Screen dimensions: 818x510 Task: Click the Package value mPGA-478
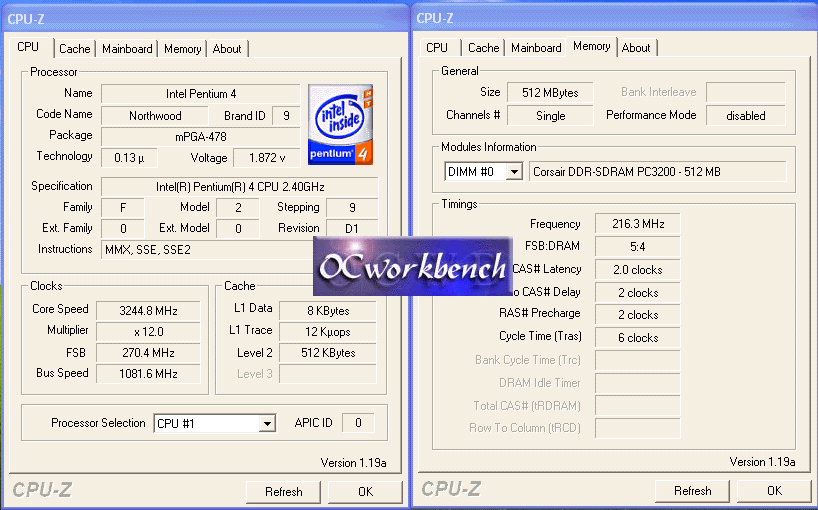(201, 137)
